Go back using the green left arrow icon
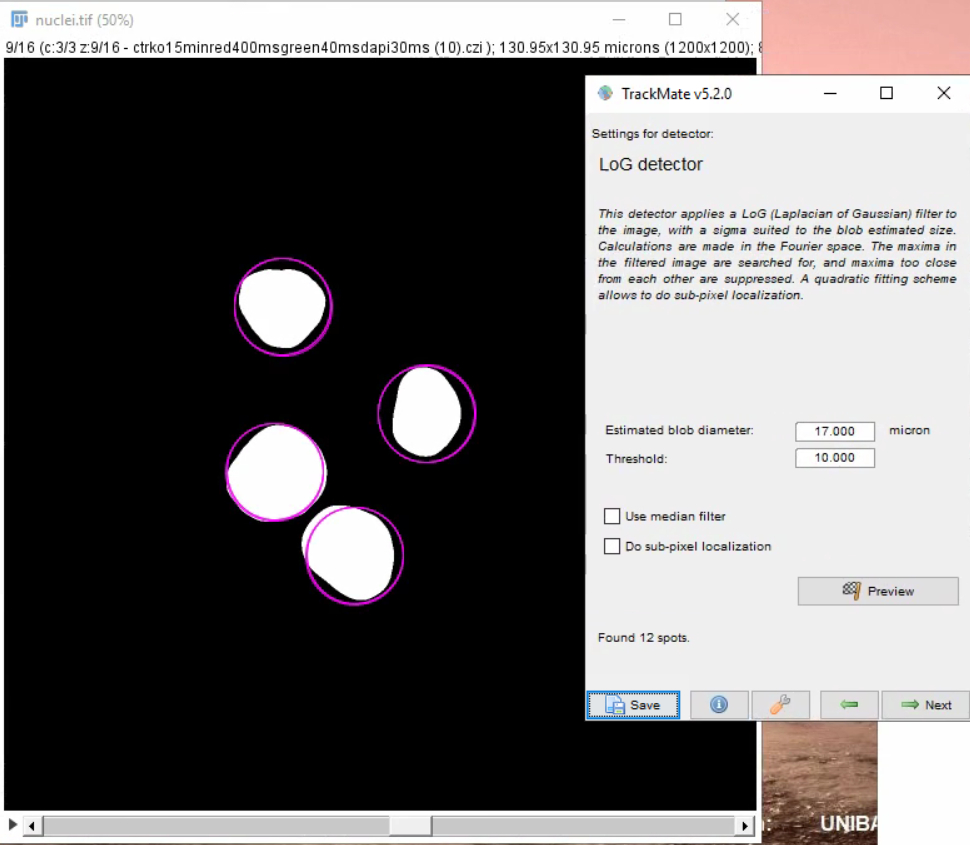970x845 pixels. (x=849, y=705)
